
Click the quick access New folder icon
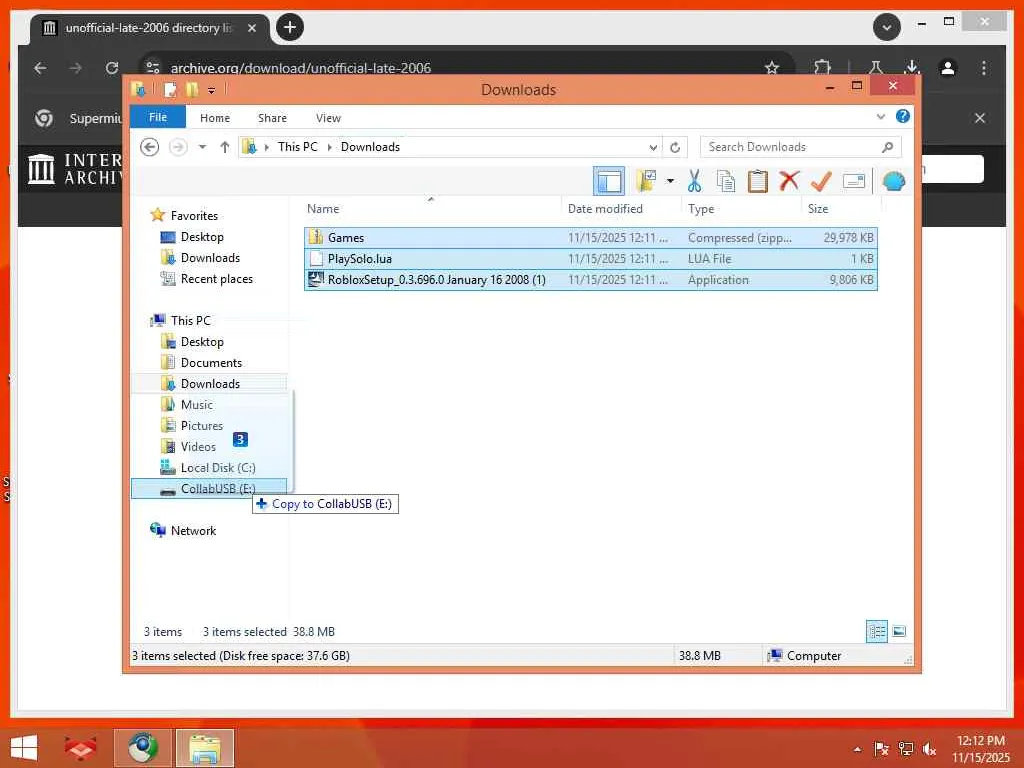tap(192, 89)
